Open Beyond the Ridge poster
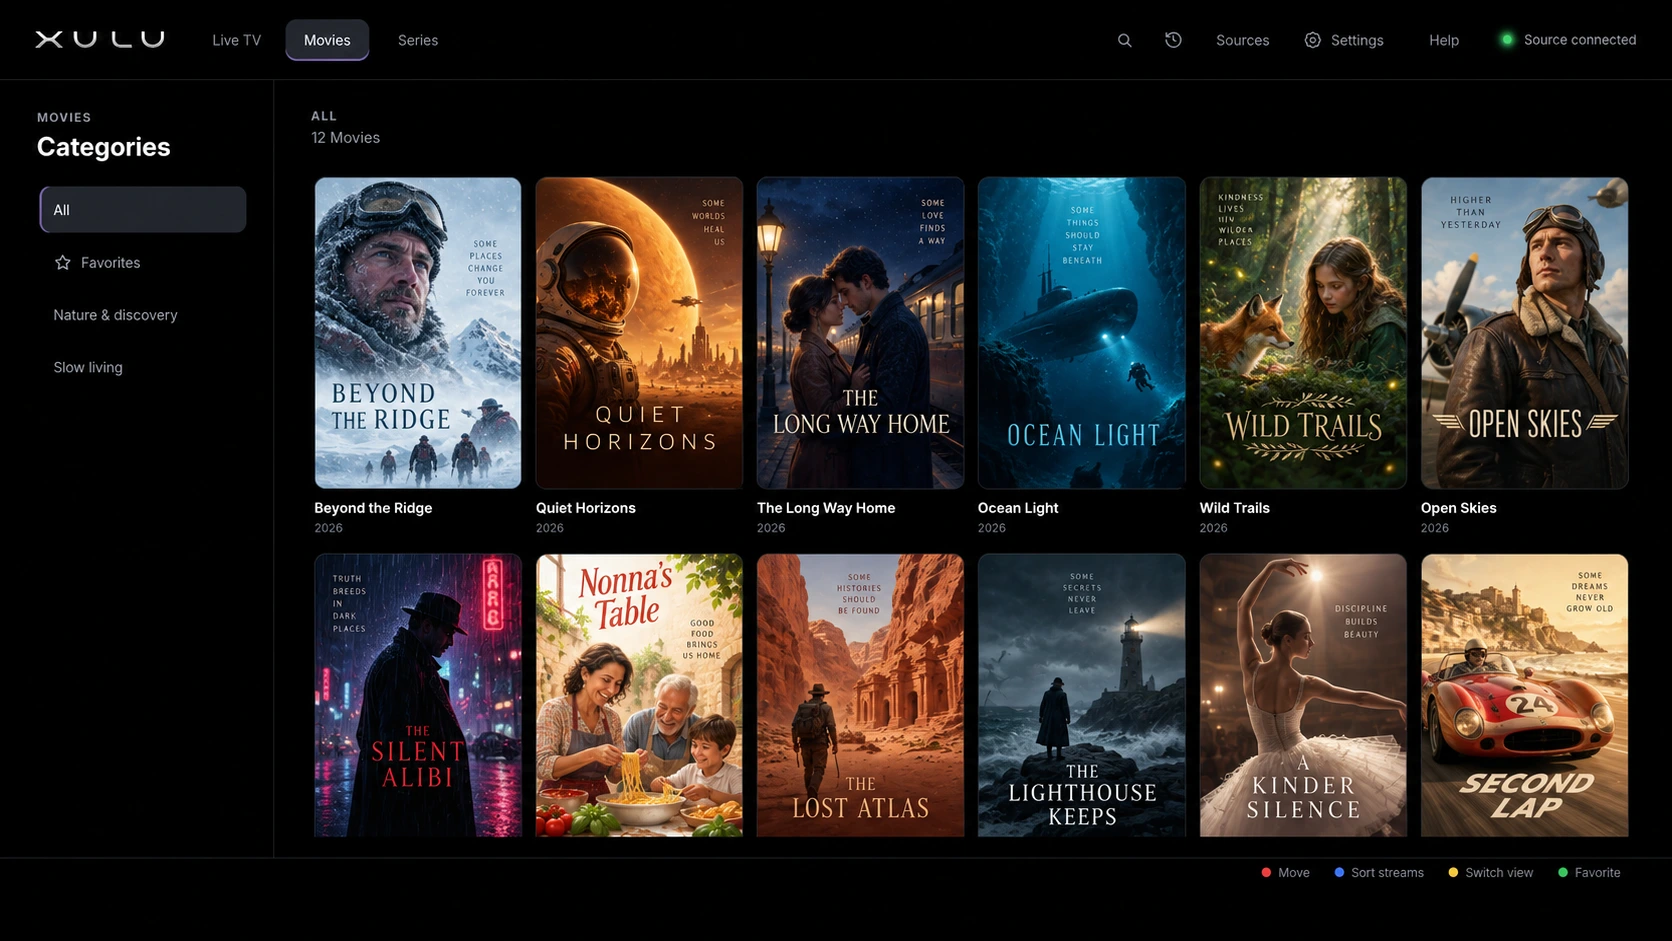Viewport: 1672px width, 941px height. pos(418,333)
